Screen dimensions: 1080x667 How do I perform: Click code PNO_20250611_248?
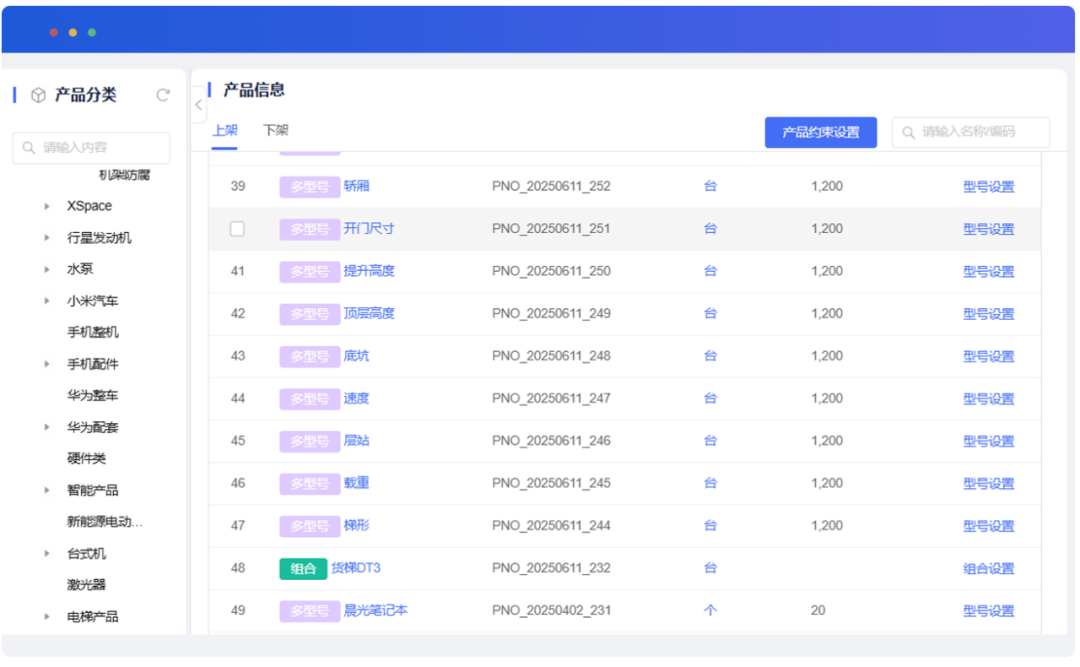[x=551, y=356]
